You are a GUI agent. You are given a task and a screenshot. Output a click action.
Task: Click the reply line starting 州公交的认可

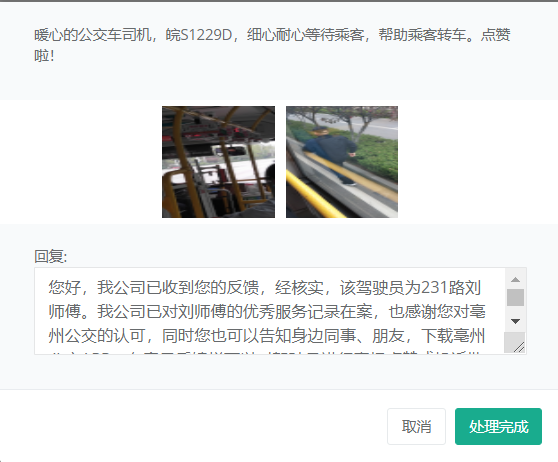(x=267, y=336)
